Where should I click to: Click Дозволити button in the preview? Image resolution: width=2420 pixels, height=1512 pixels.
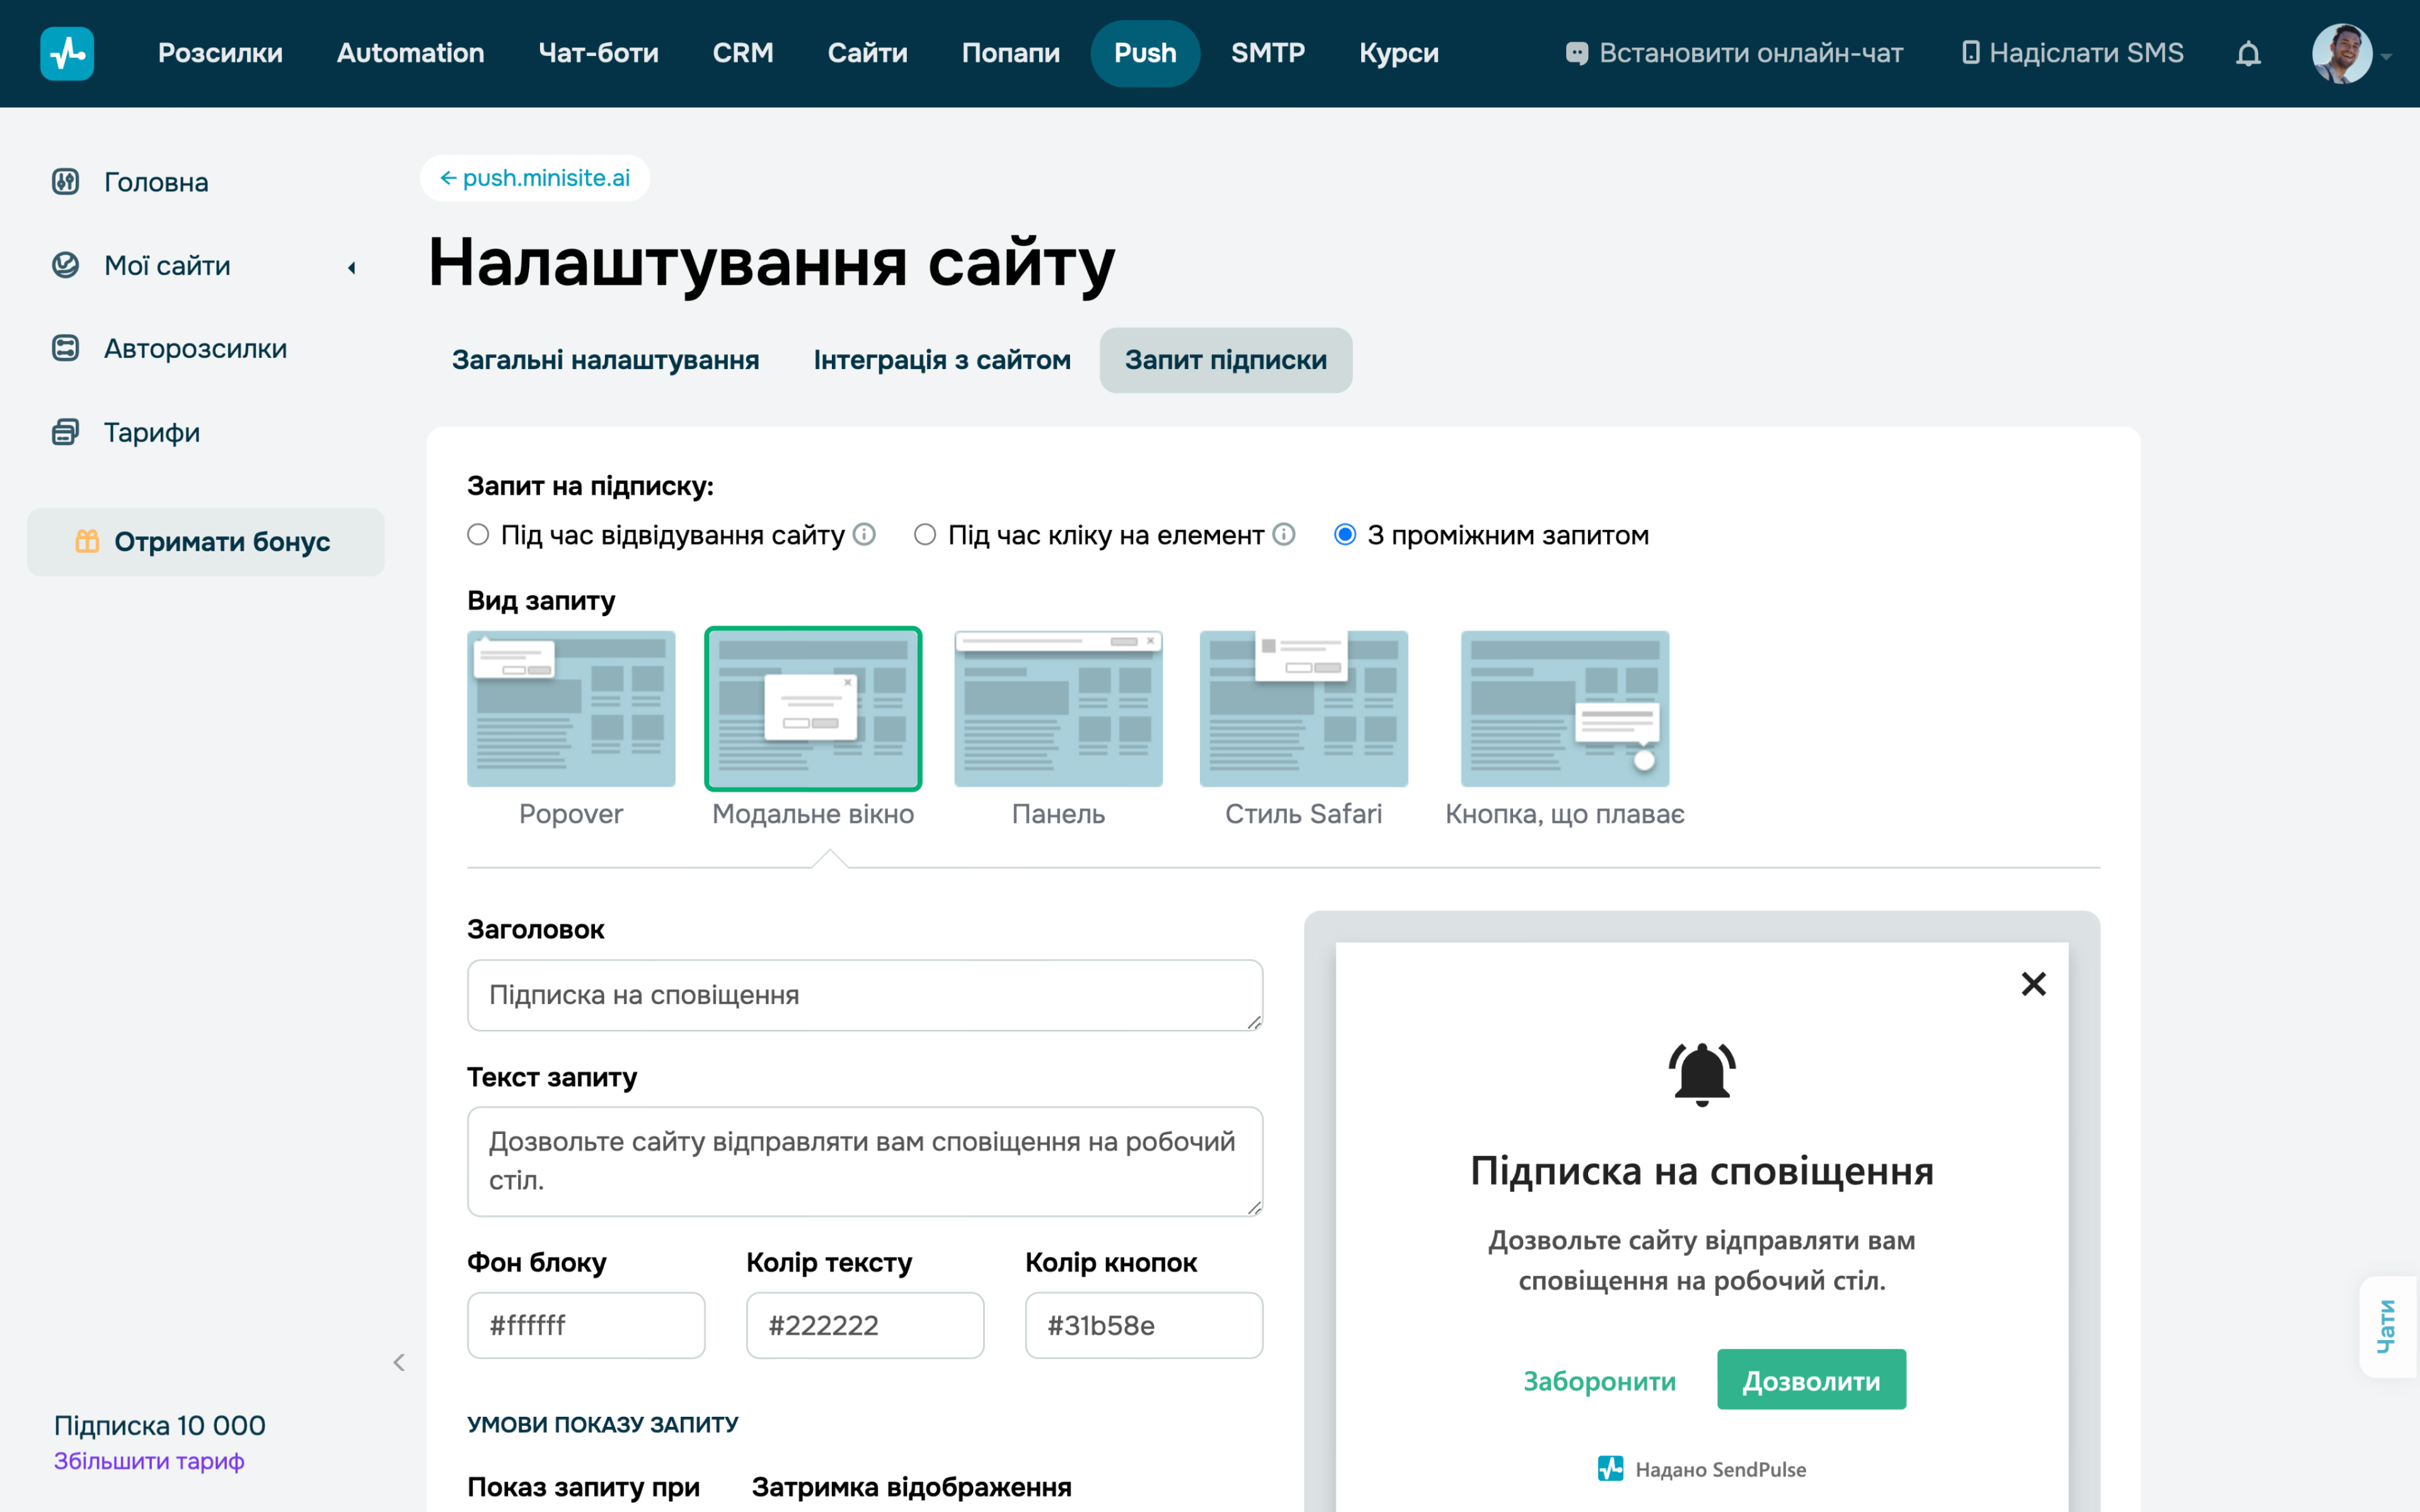pyautogui.click(x=1811, y=1380)
